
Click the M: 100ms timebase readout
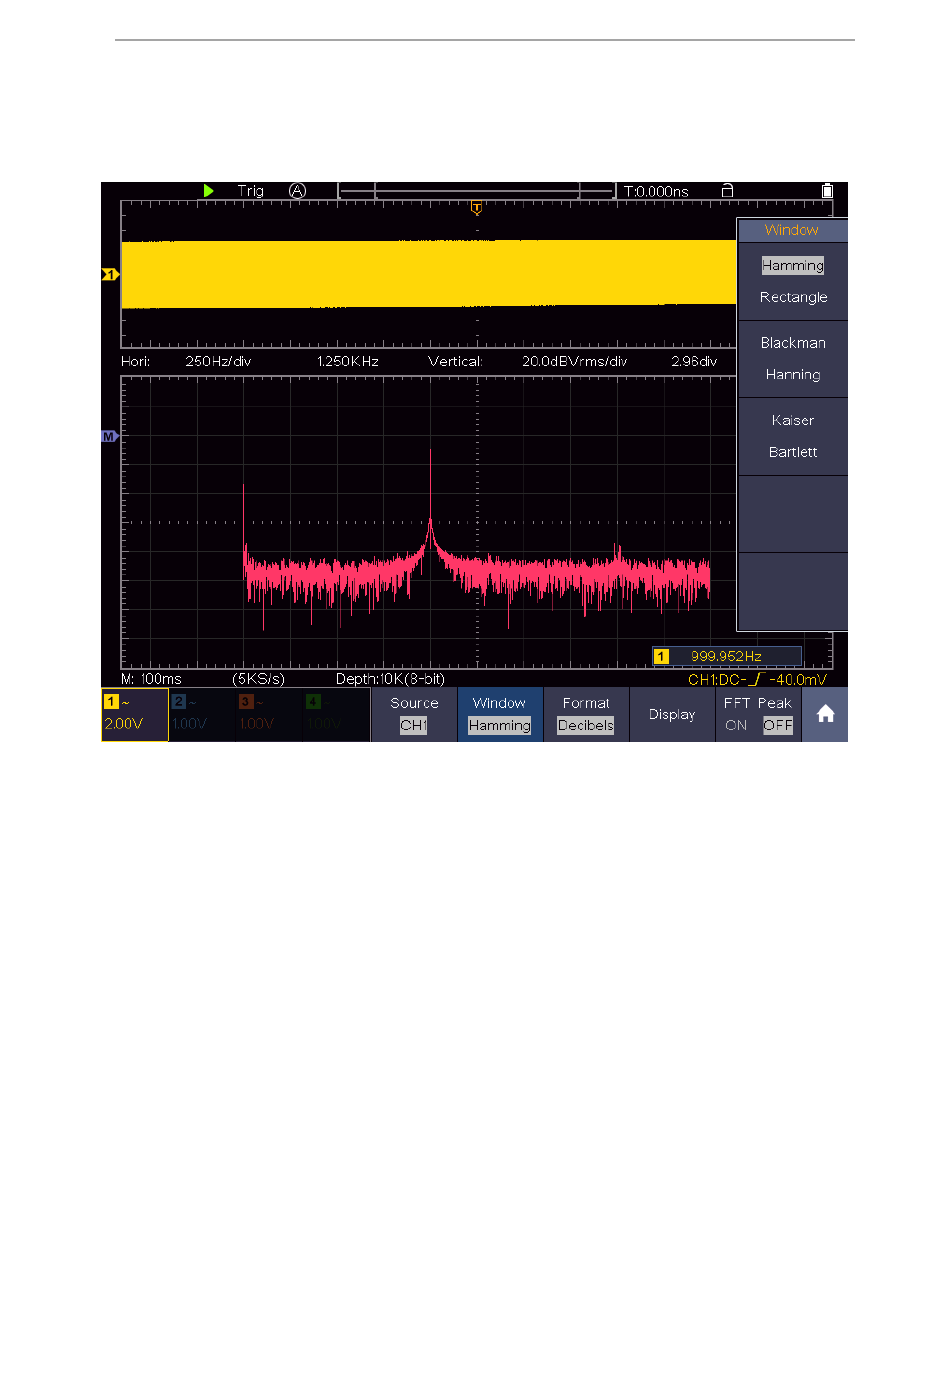pos(151,679)
